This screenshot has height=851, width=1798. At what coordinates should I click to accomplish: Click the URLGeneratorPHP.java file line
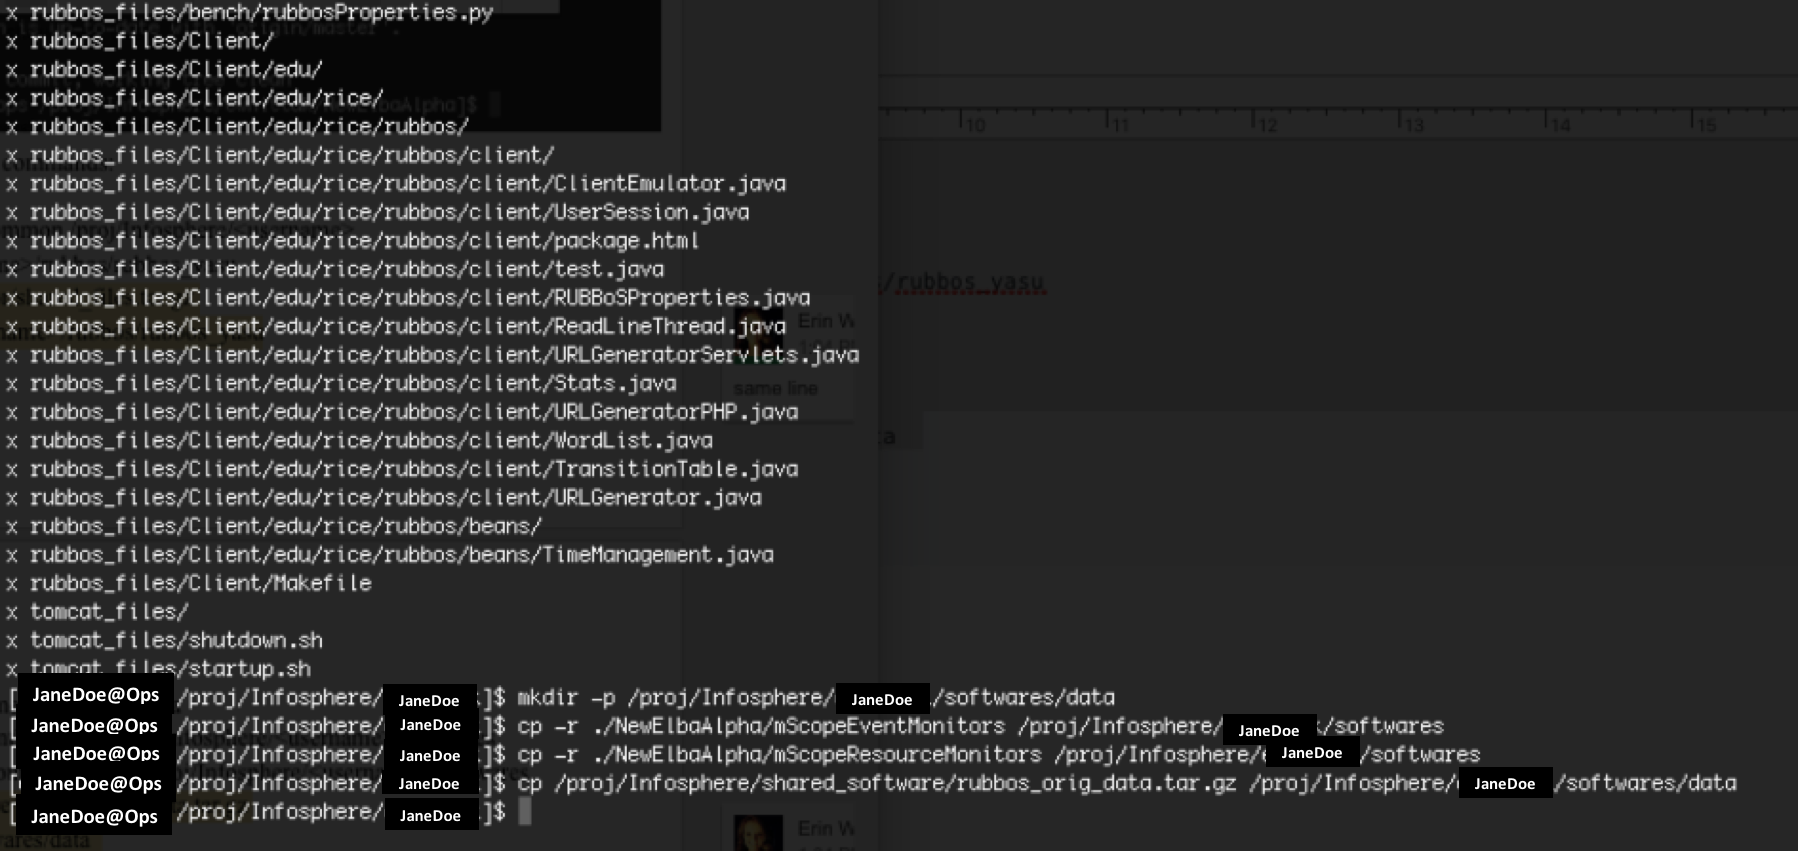[x=402, y=412]
